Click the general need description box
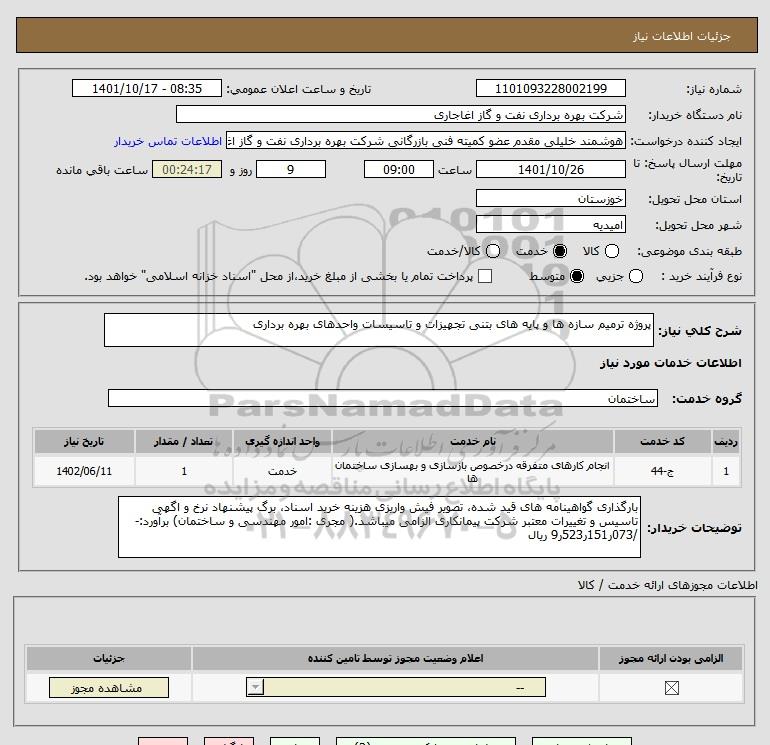 [x=379, y=330]
